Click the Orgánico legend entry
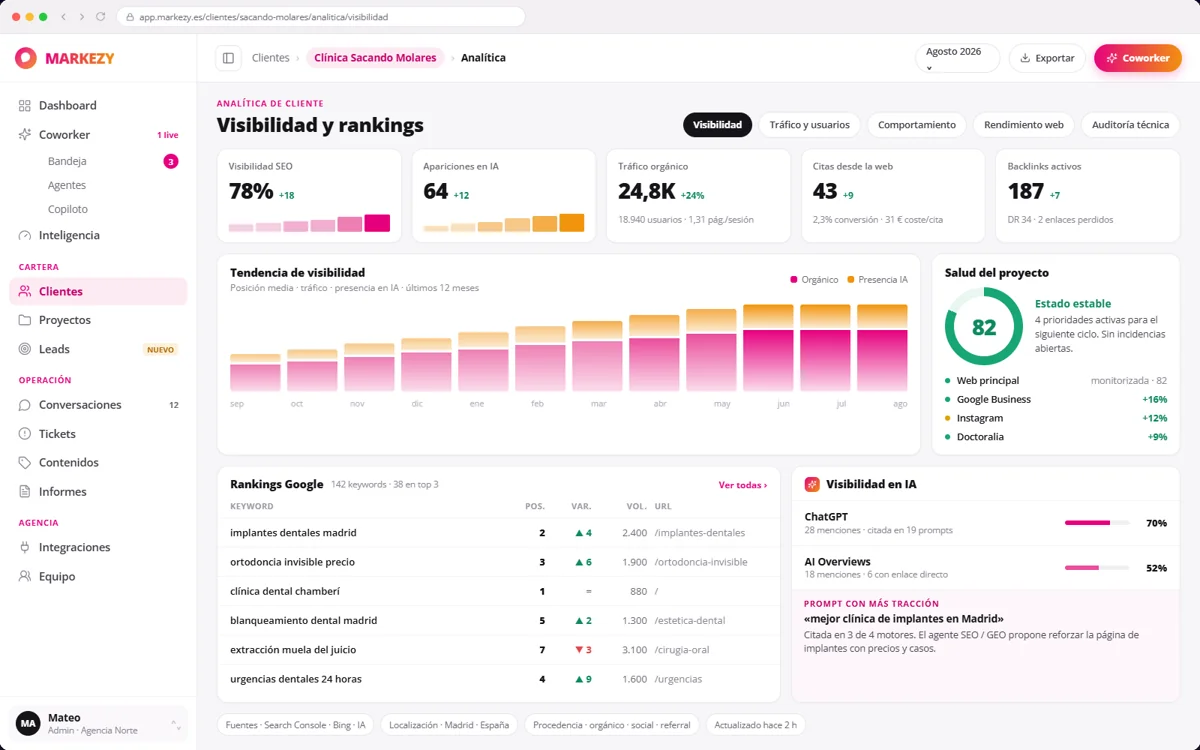 [814, 280]
